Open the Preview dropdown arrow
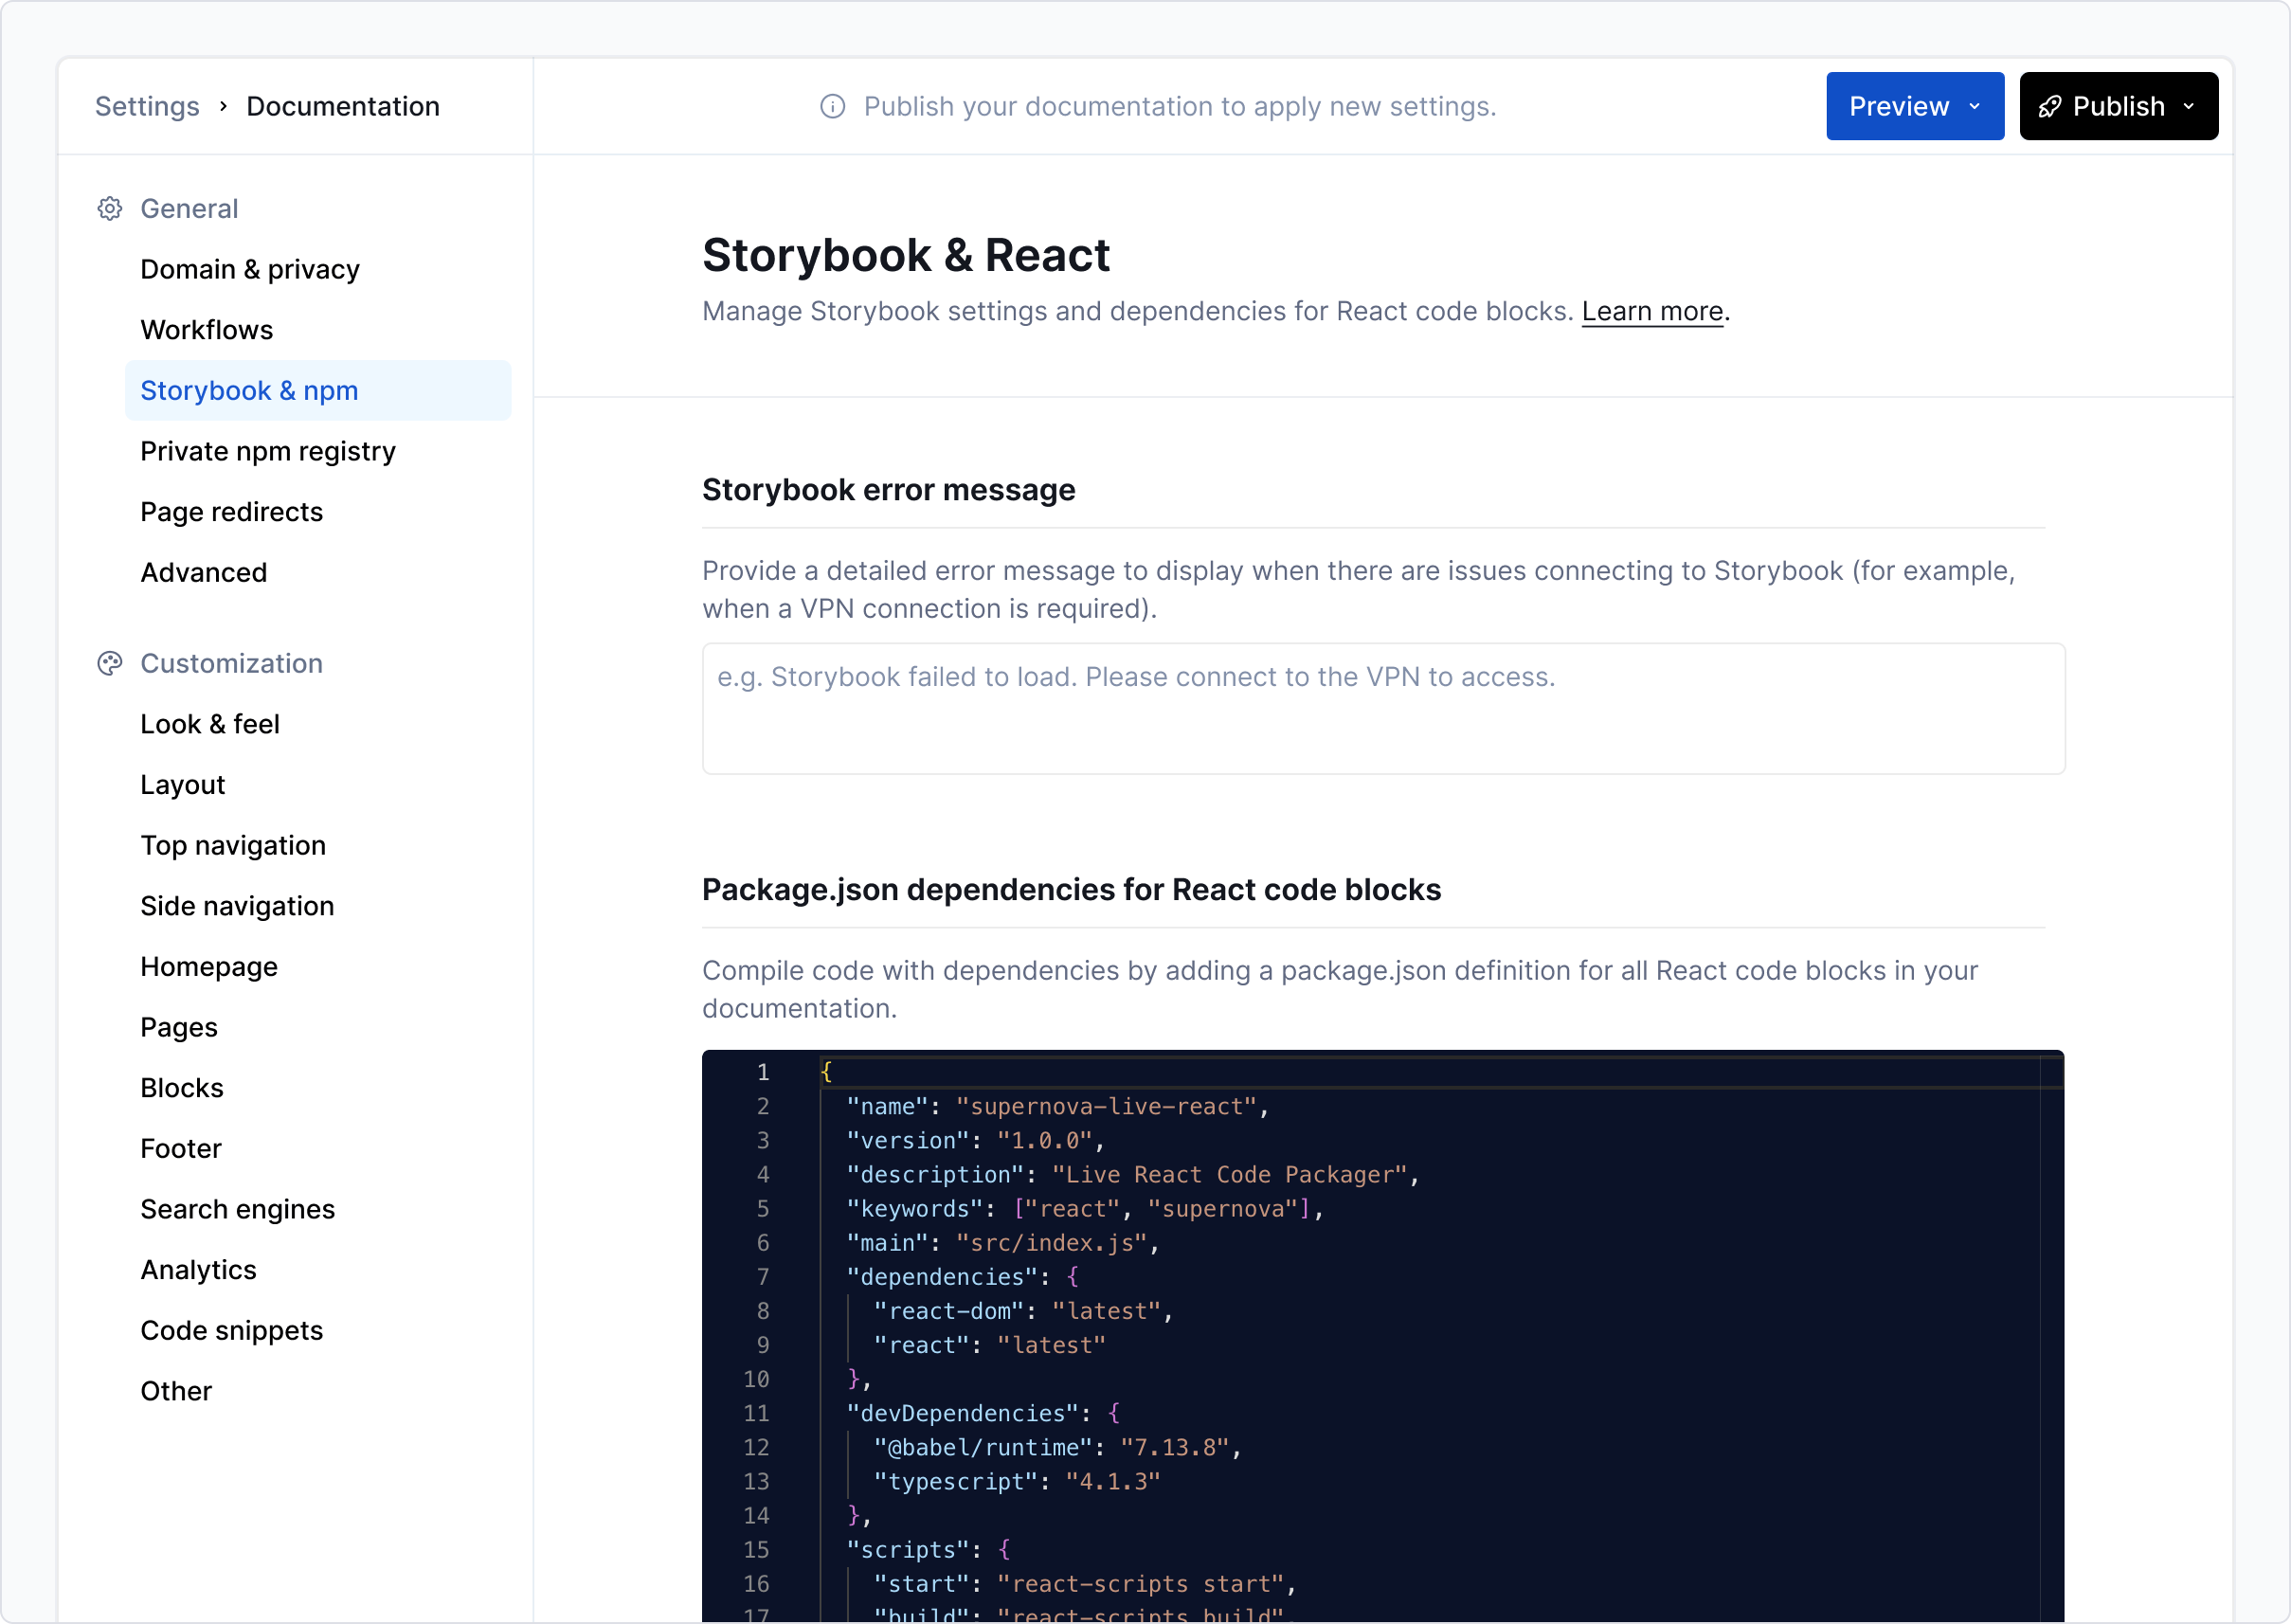This screenshot has height=1624, width=2291. pos(1974,106)
